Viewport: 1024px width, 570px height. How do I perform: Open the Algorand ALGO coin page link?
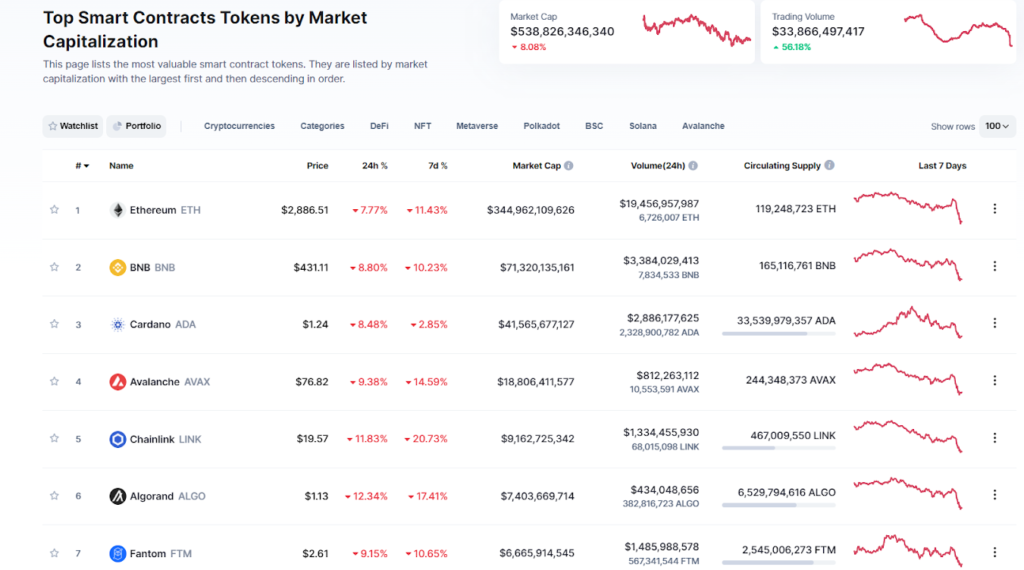coord(167,496)
